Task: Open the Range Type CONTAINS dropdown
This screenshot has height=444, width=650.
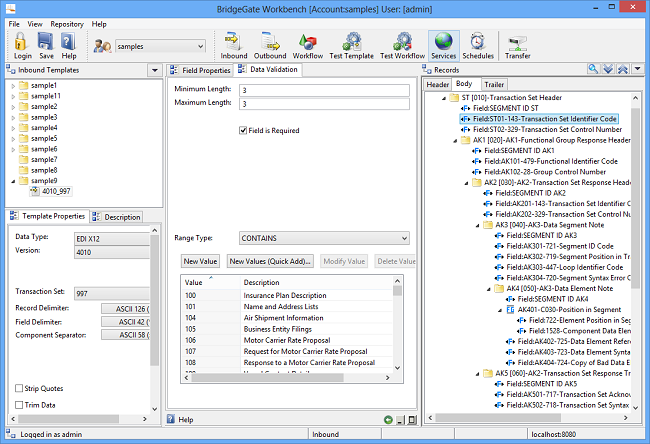Action: tap(323, 239)
